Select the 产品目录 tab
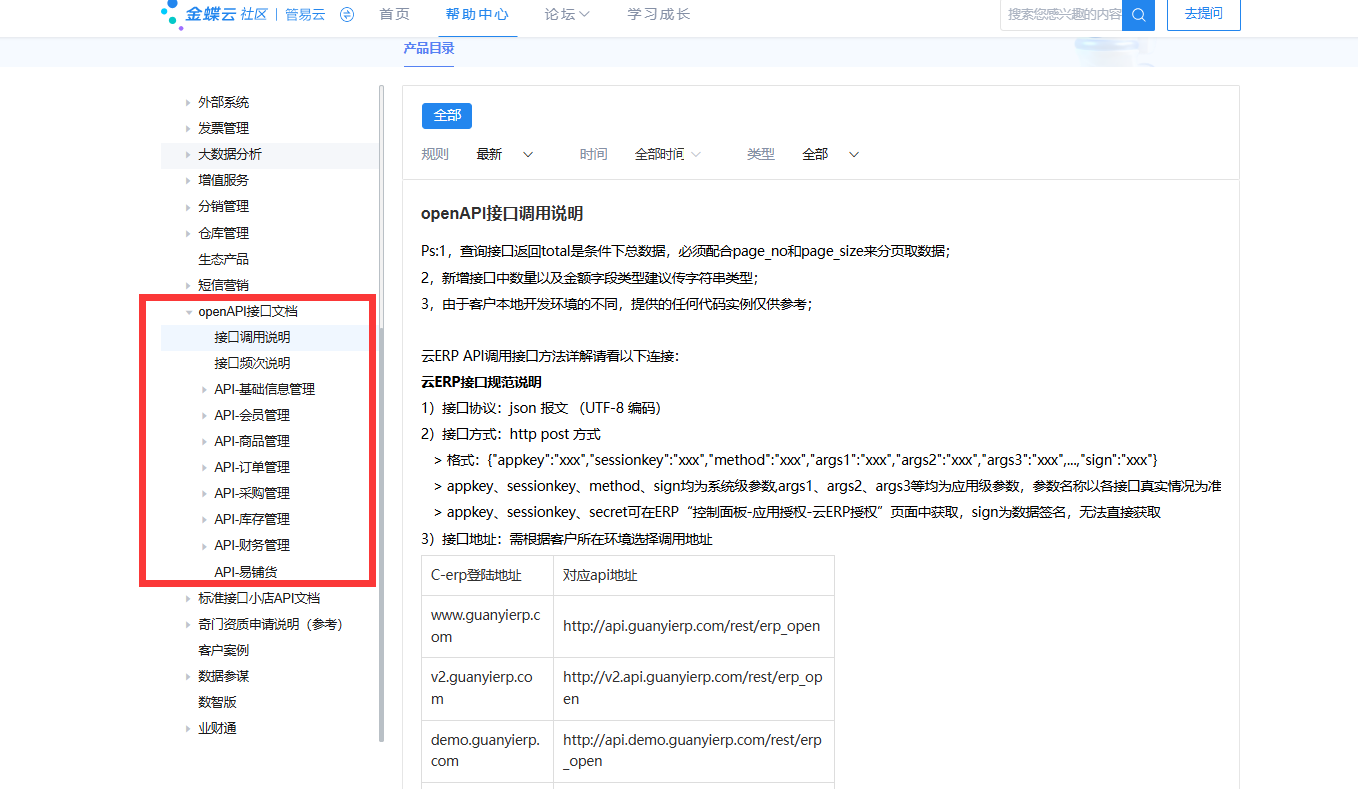1358x789 pixels. pos(429,48)
